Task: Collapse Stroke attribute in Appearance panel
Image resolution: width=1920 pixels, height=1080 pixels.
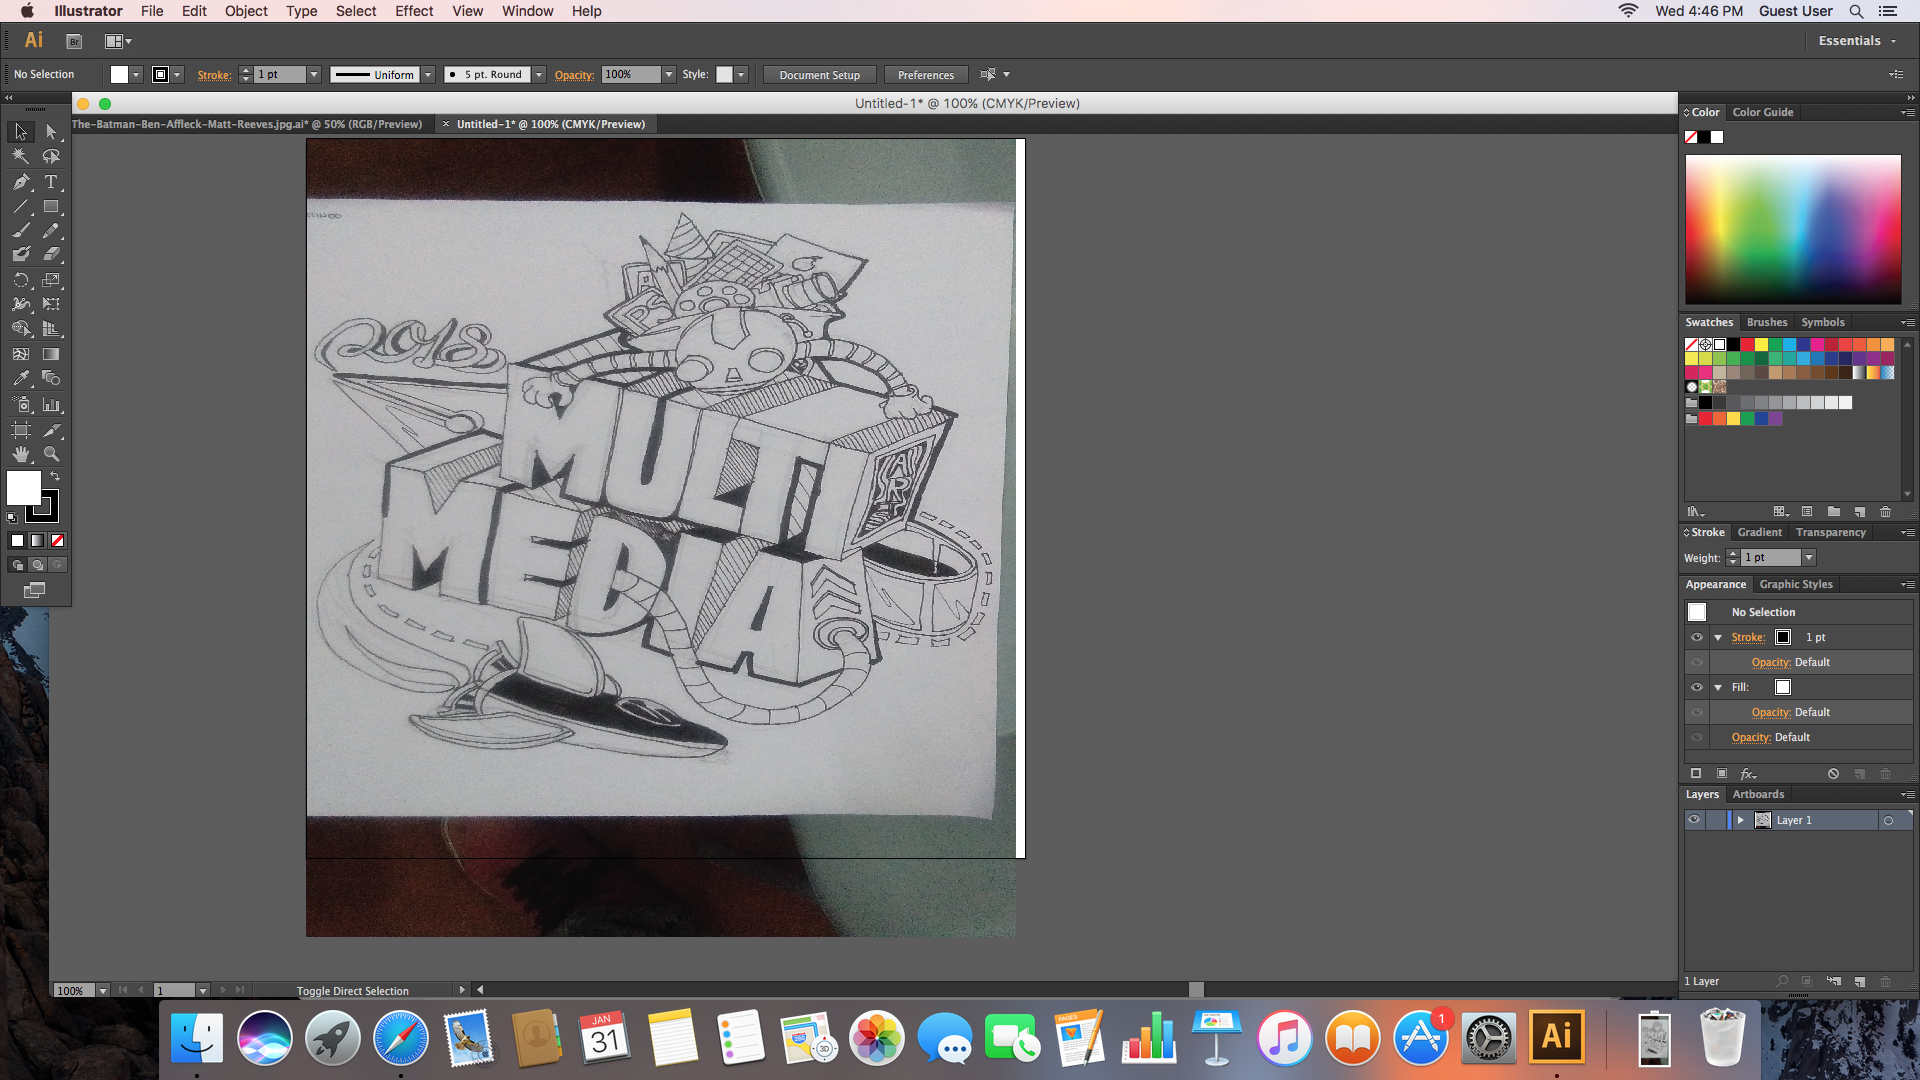Action: click(x=1718, y=637)
